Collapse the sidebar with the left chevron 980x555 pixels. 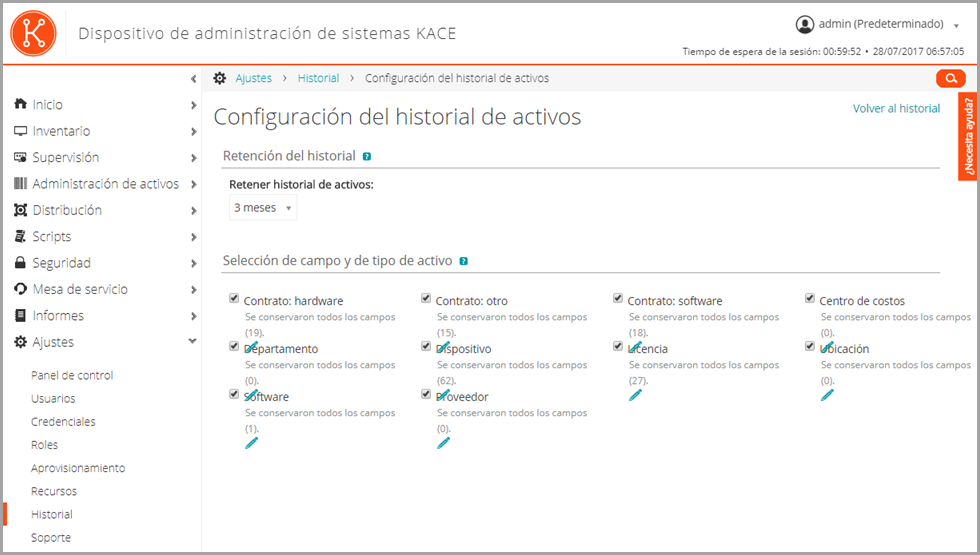(193, 79)
